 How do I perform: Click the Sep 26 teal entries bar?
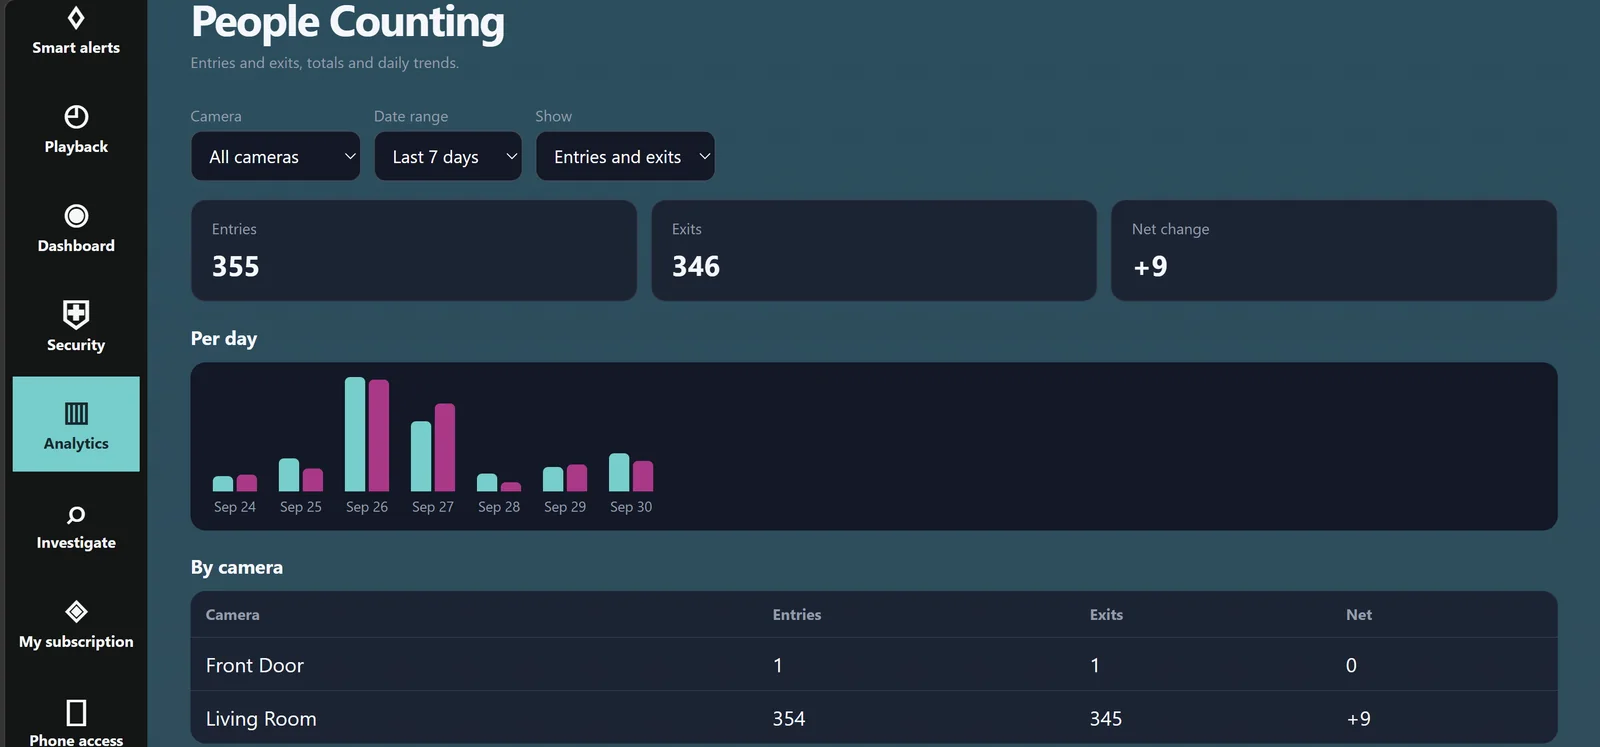click(355, 434)
